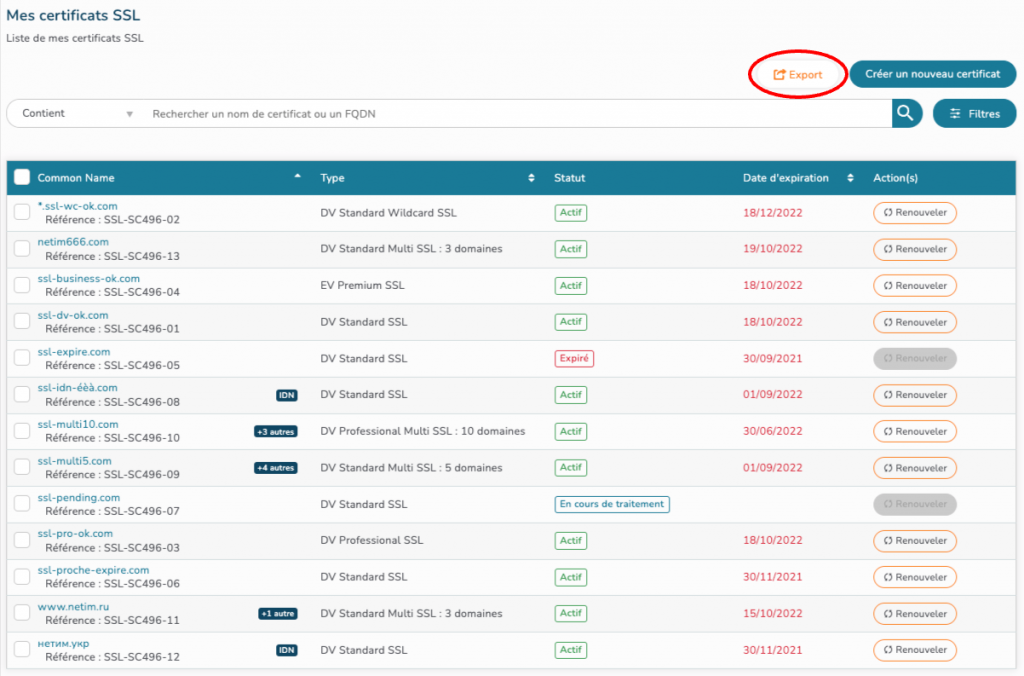Click the +1 autre badge on www.netim.ru

(x=278, y=614)
